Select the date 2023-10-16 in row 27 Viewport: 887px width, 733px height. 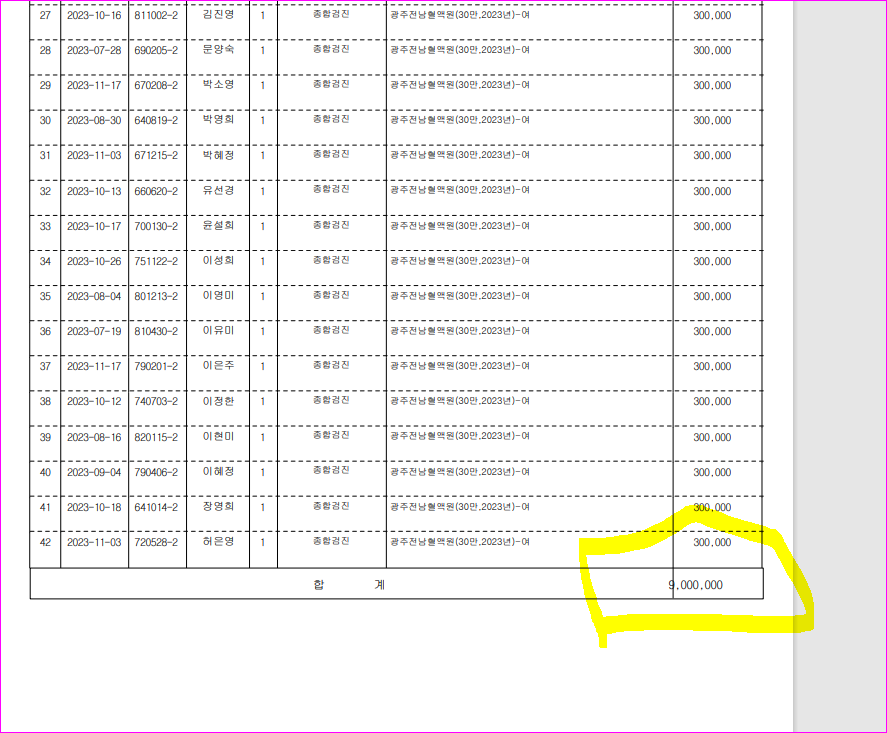pyautogui.click(x=94, y=15)
